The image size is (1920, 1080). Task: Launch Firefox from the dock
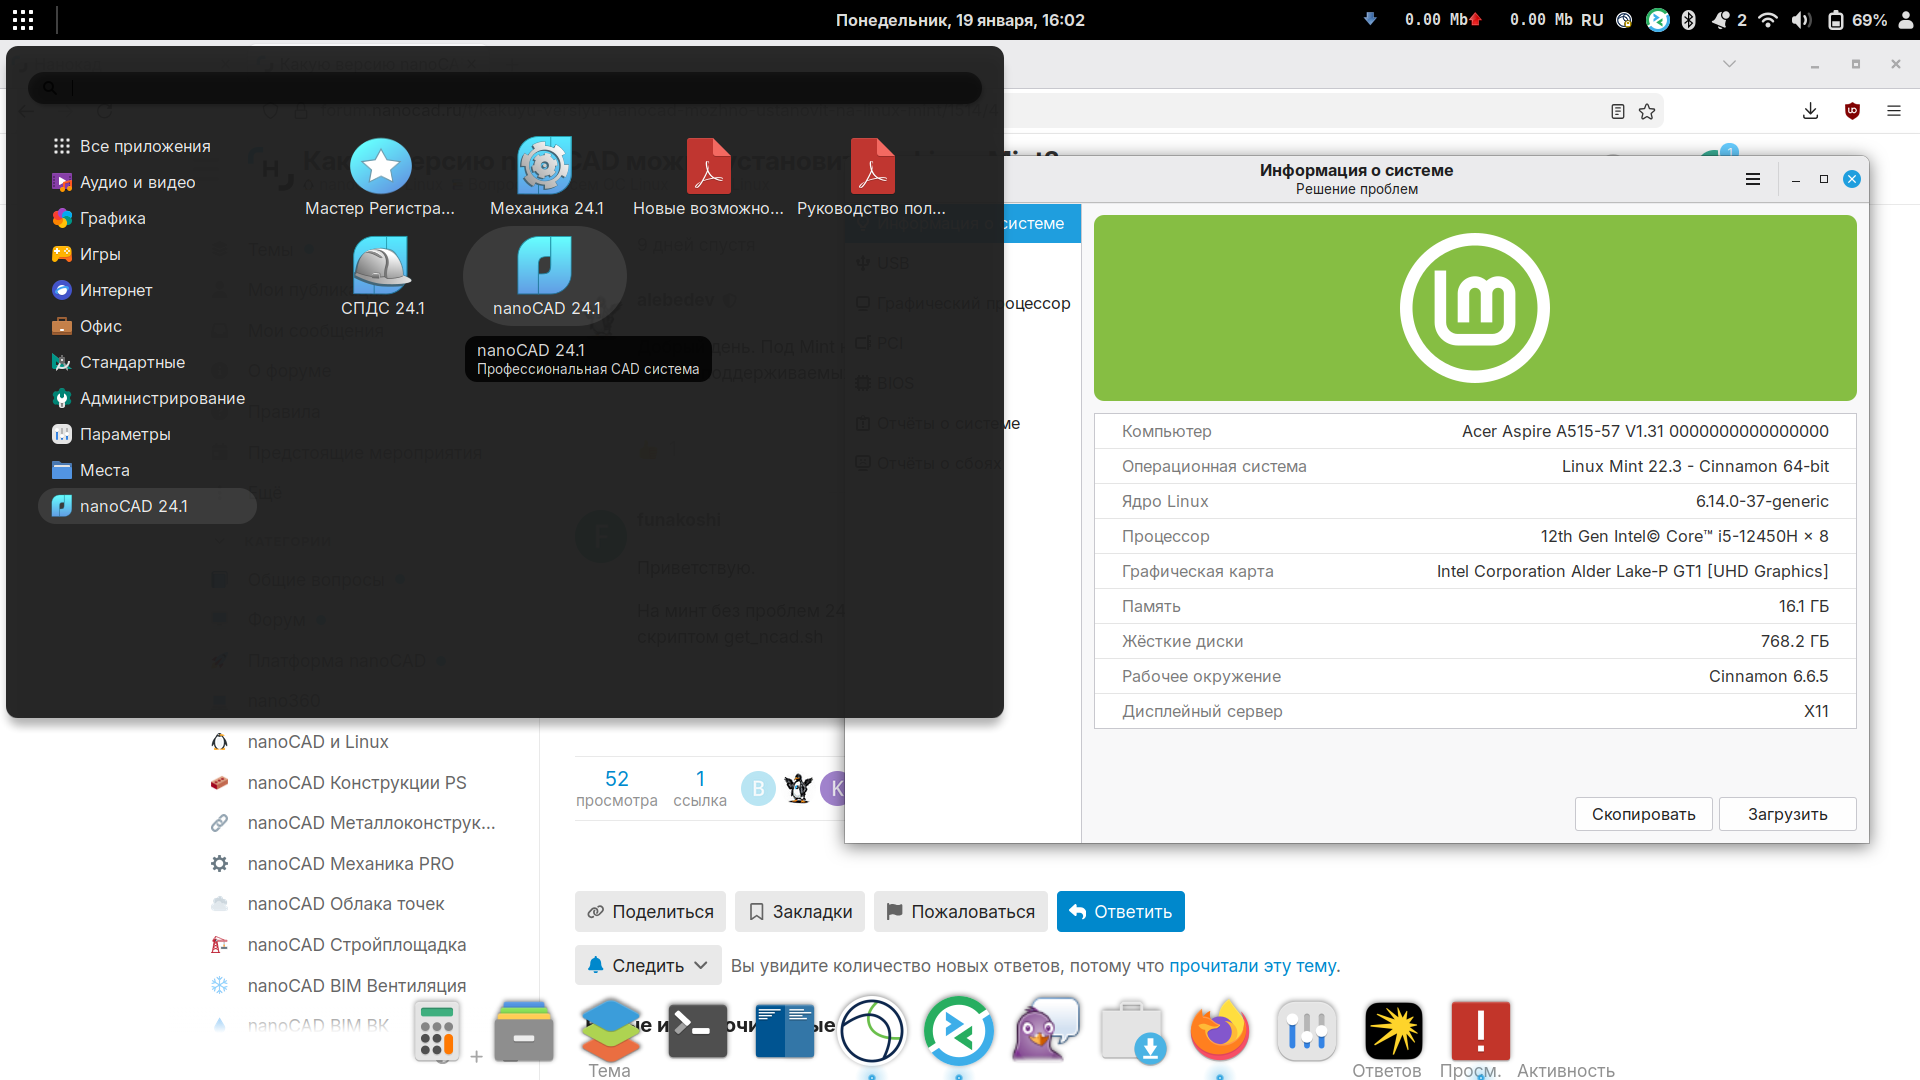pos(1219,1031)
